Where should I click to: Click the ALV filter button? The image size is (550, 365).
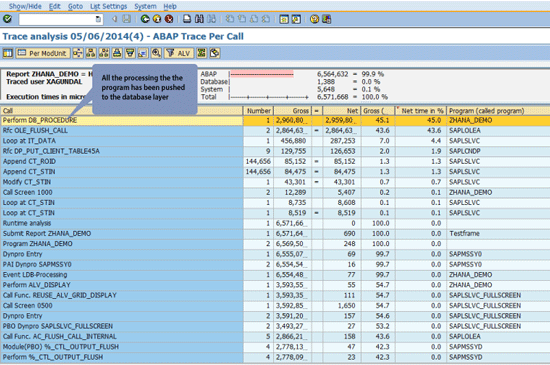tap(179, 53)
